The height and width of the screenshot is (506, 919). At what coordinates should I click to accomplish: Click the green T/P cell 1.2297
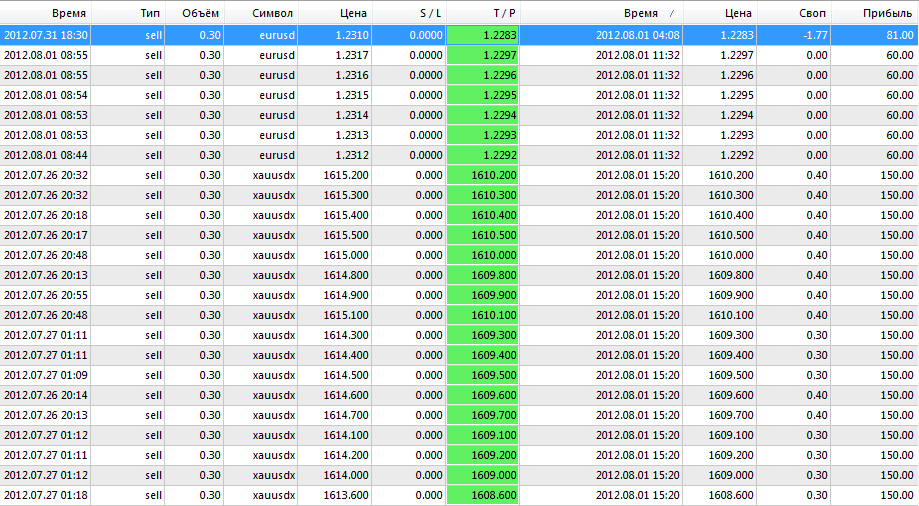[483, 55]
